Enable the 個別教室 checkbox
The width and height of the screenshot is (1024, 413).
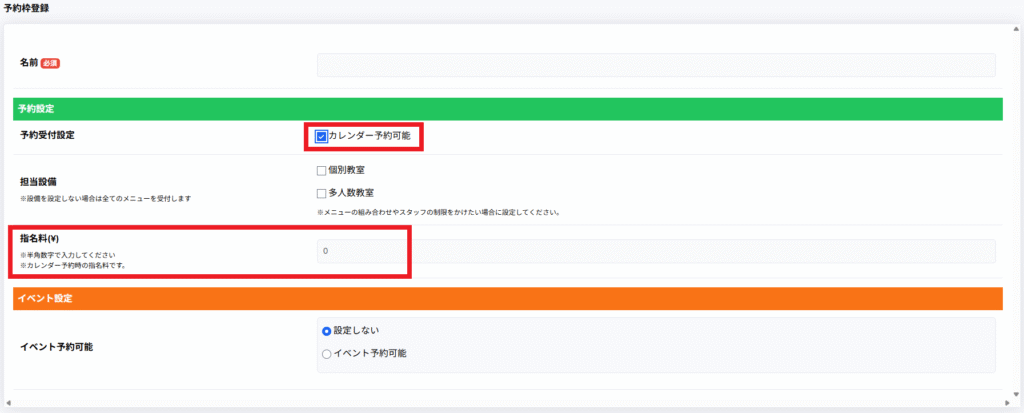pyautogui.click(x=321, y=171)
